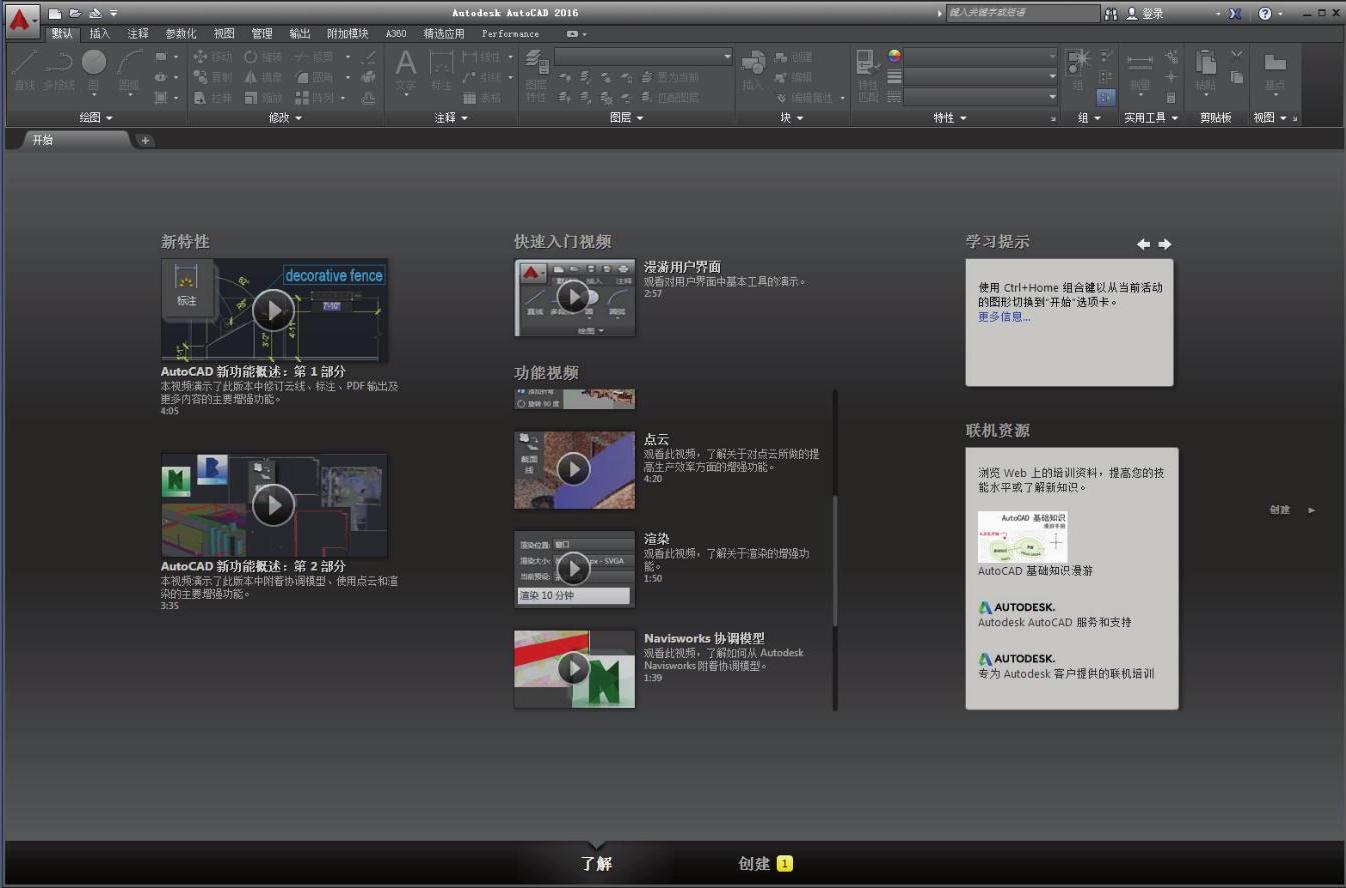Select the Copy (复制) tool
Image resolution: width=1346 pixels, height=888 pixels.
(212, 77)
